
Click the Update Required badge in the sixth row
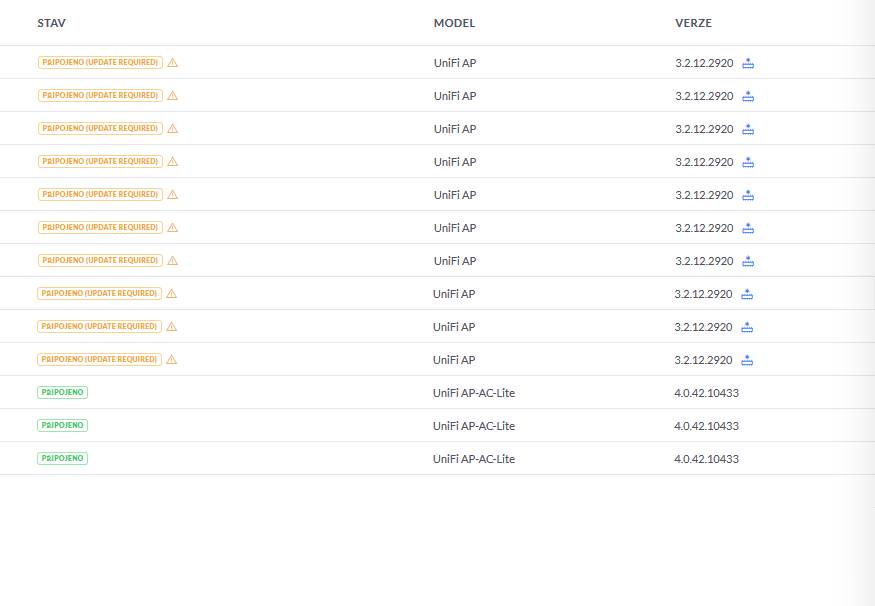(x=100, y=227)
